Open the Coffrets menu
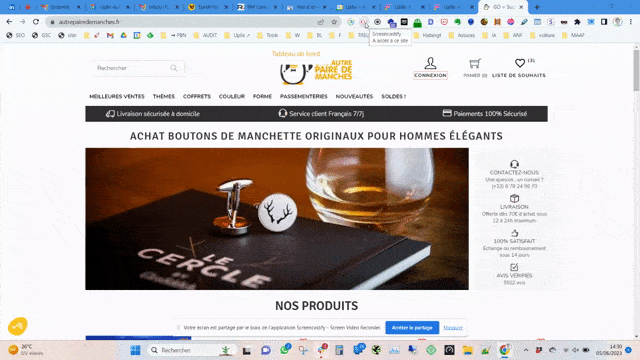Viewport: 640px width, 360px height. (x=197, y=97)
